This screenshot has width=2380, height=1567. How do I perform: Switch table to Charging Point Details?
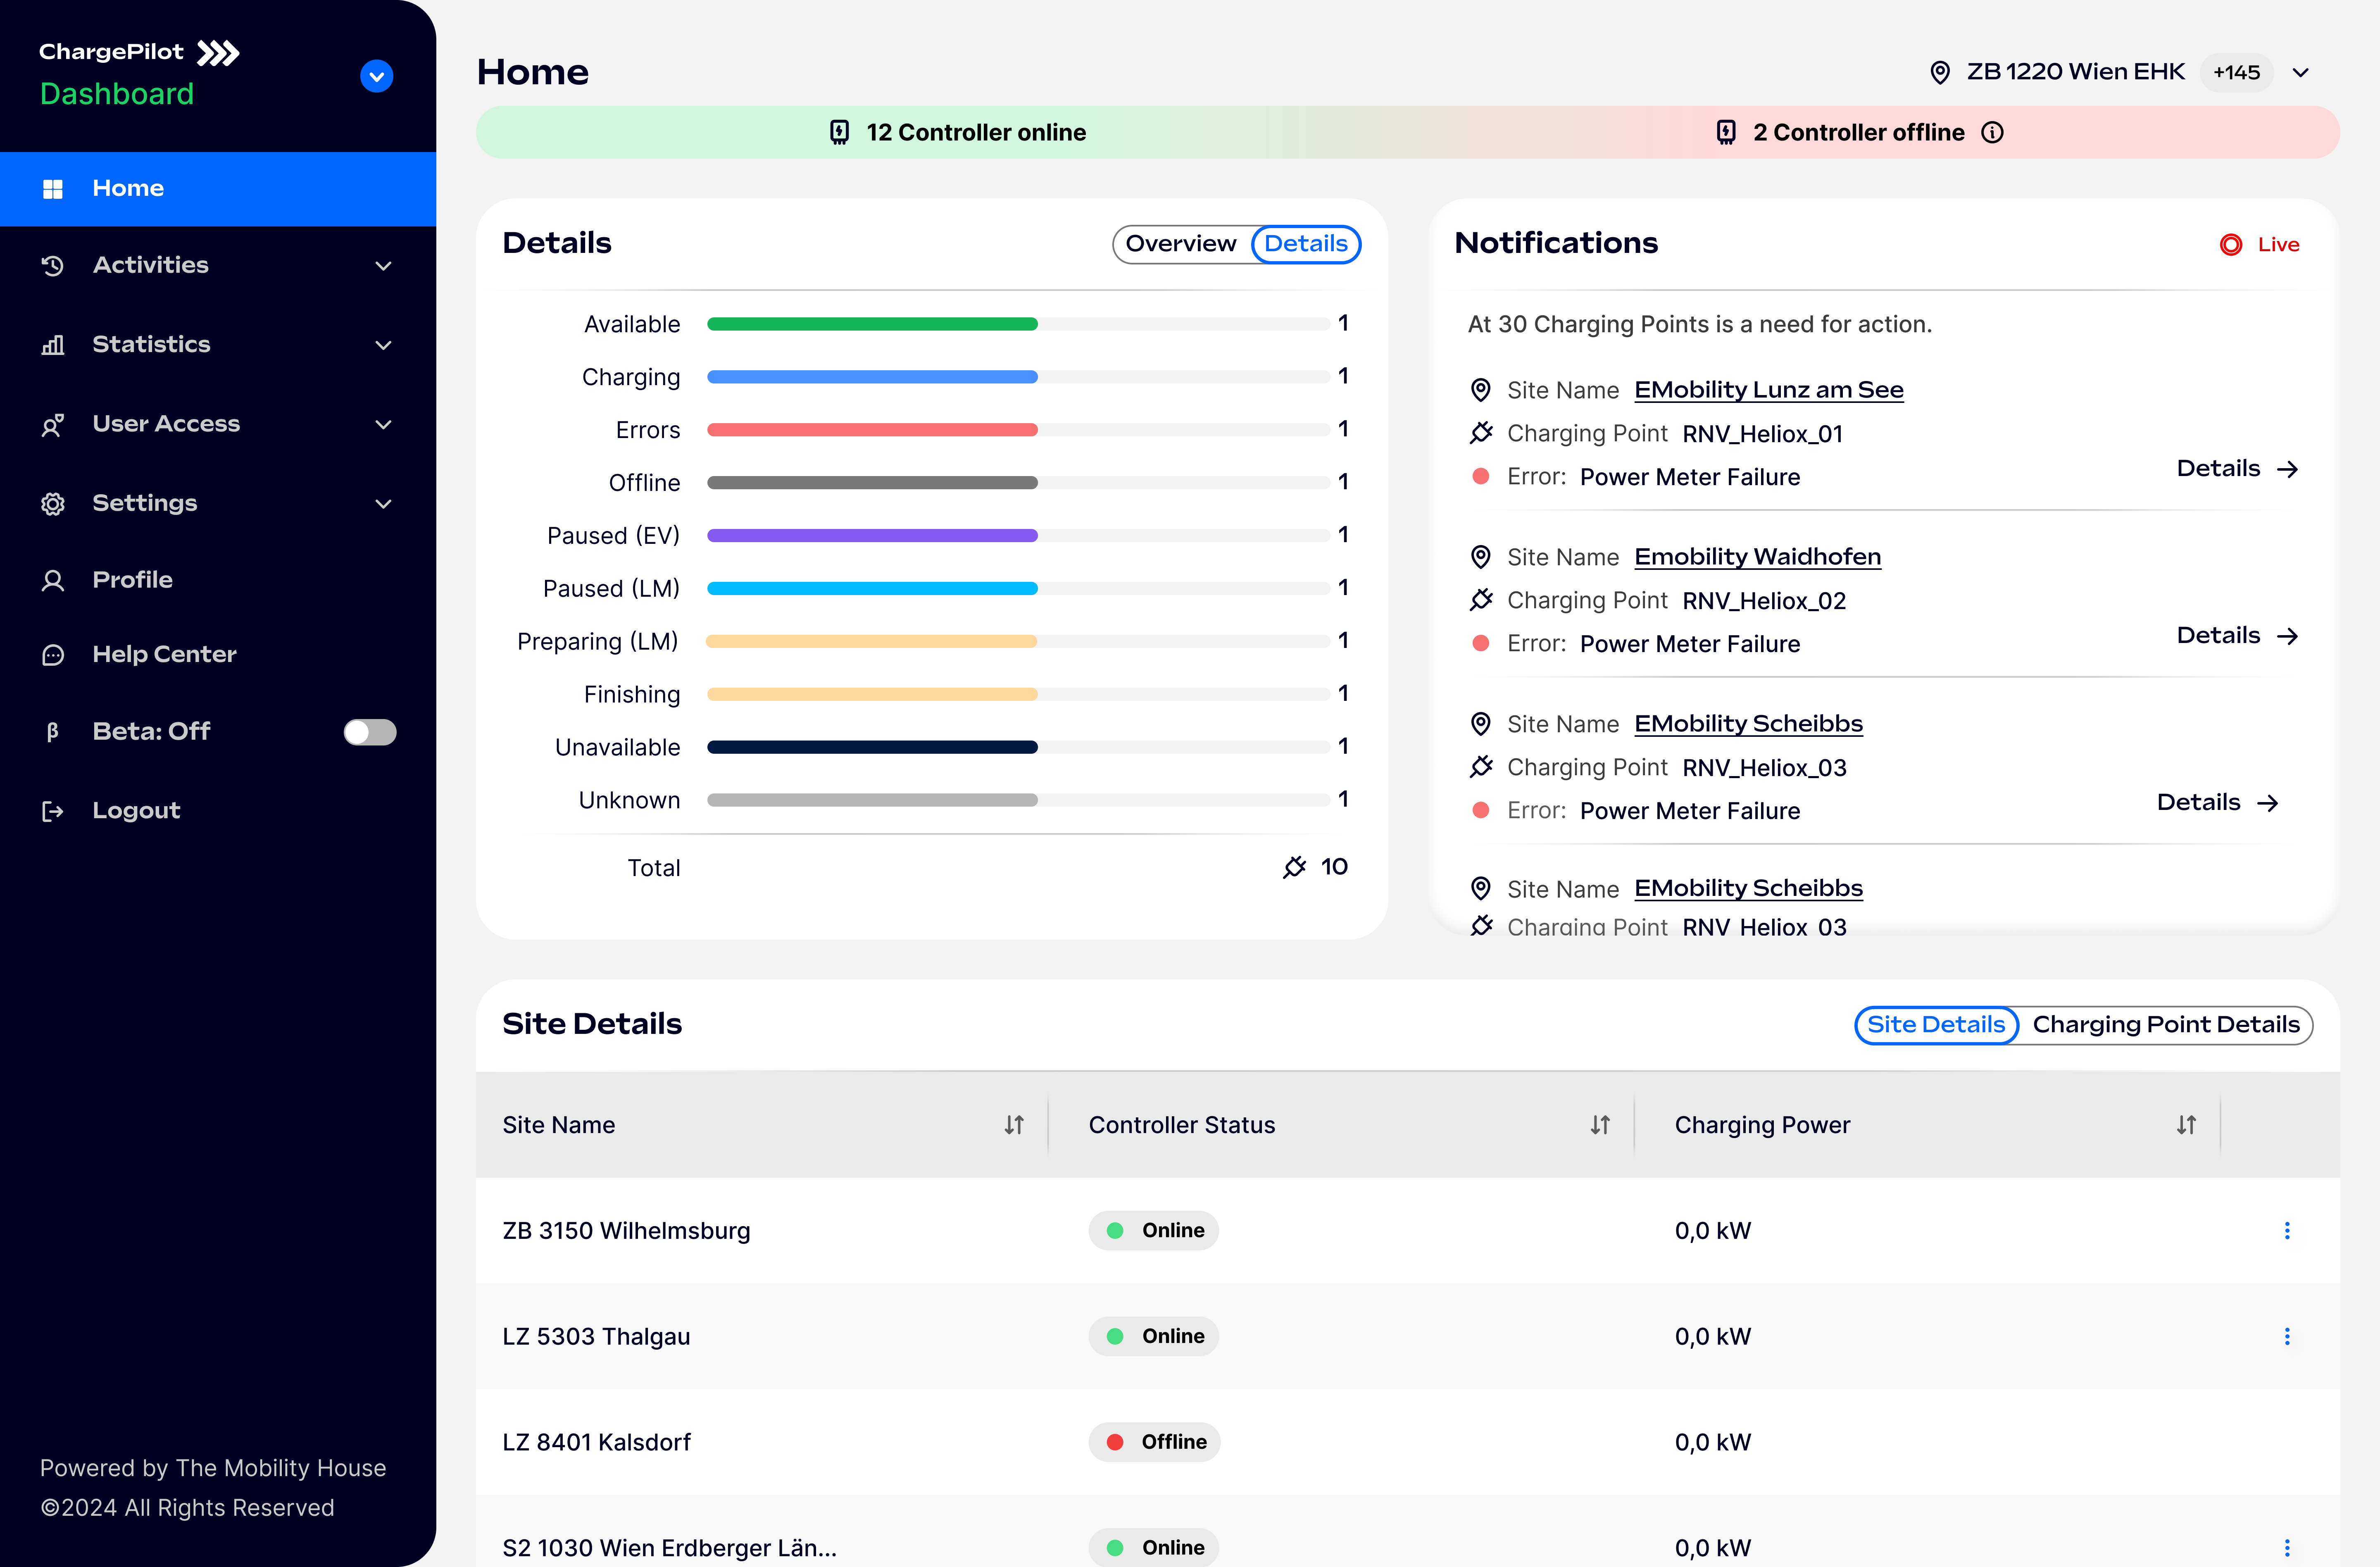tap(2166, 1025)
